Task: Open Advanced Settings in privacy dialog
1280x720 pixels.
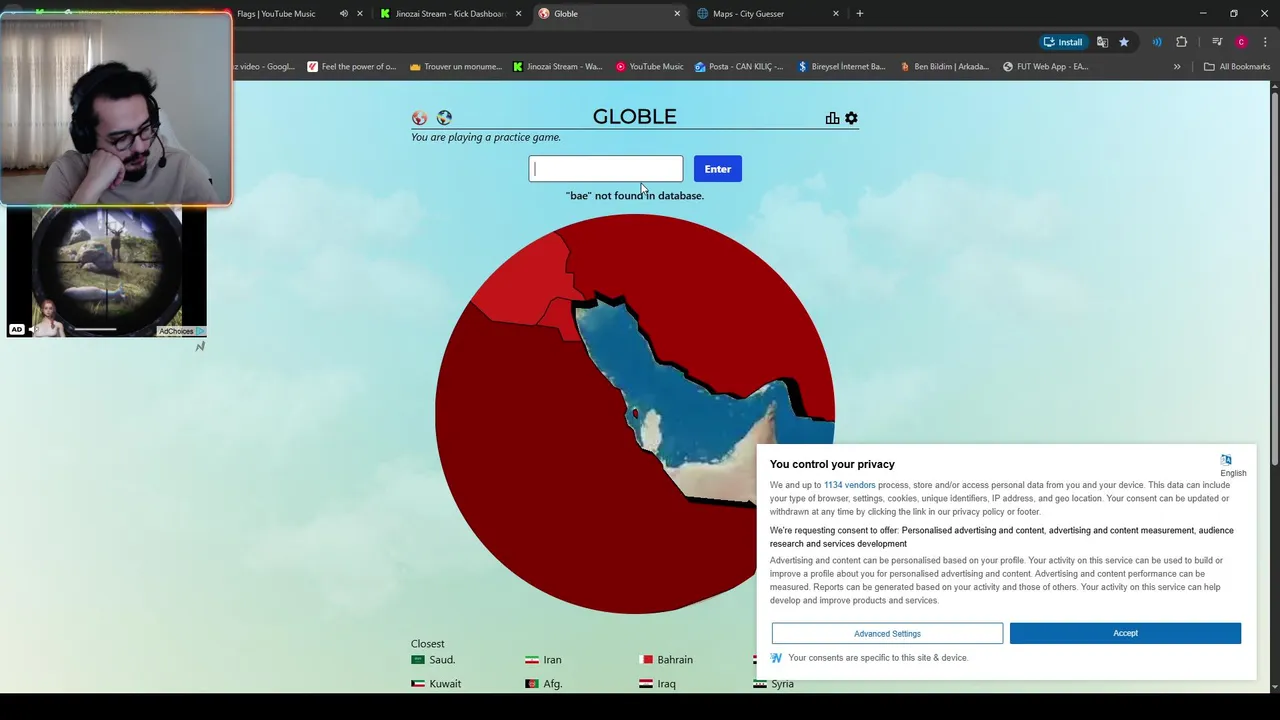Action: click(x=887, y=633)
